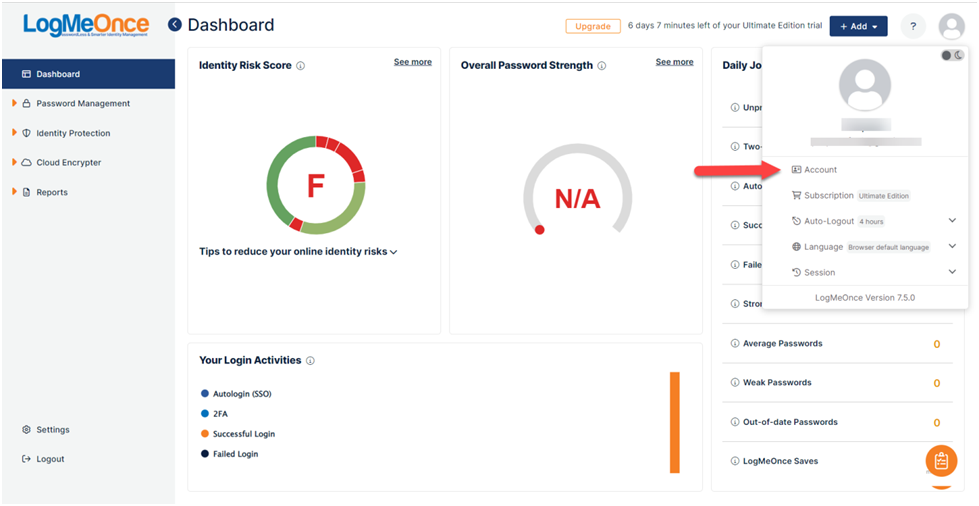979x506 pixels.
Task: Open the Add dropdown button
Action: 858,26
